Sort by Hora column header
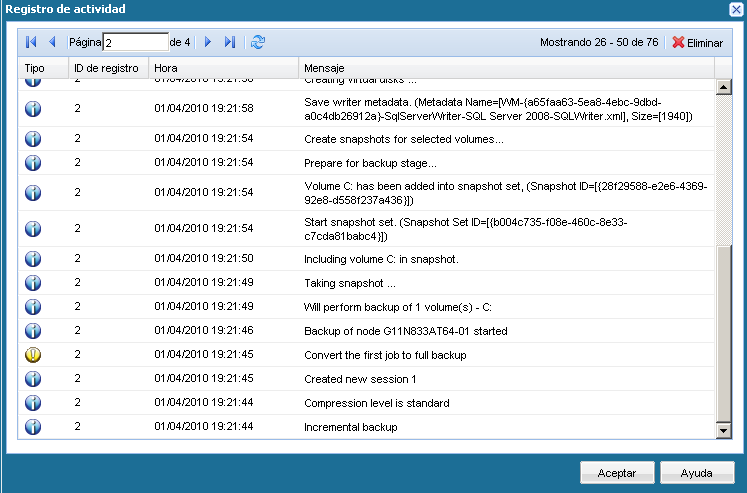The image size is (747, 493). coord(223,68)
